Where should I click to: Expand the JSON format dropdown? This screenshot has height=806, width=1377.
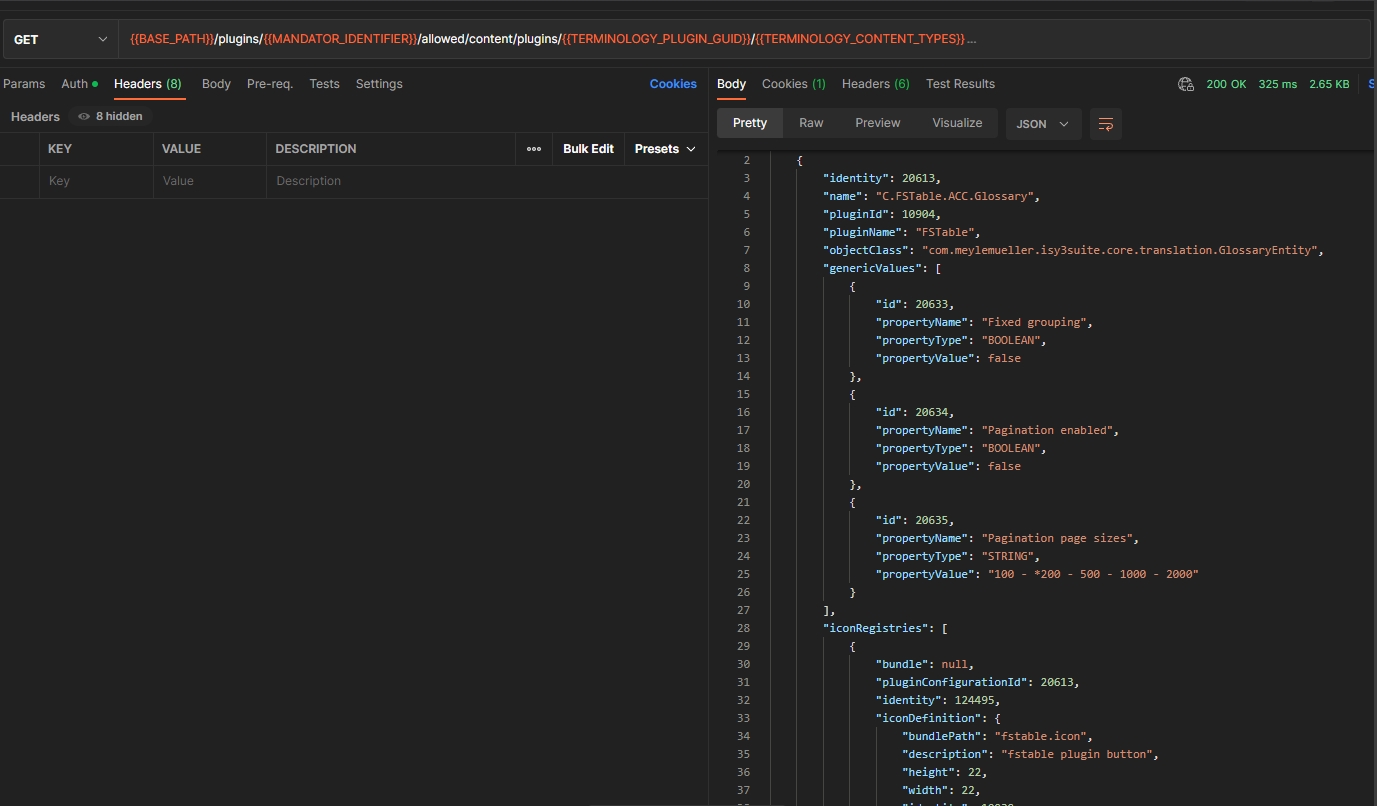click(x=1043, y=124)
